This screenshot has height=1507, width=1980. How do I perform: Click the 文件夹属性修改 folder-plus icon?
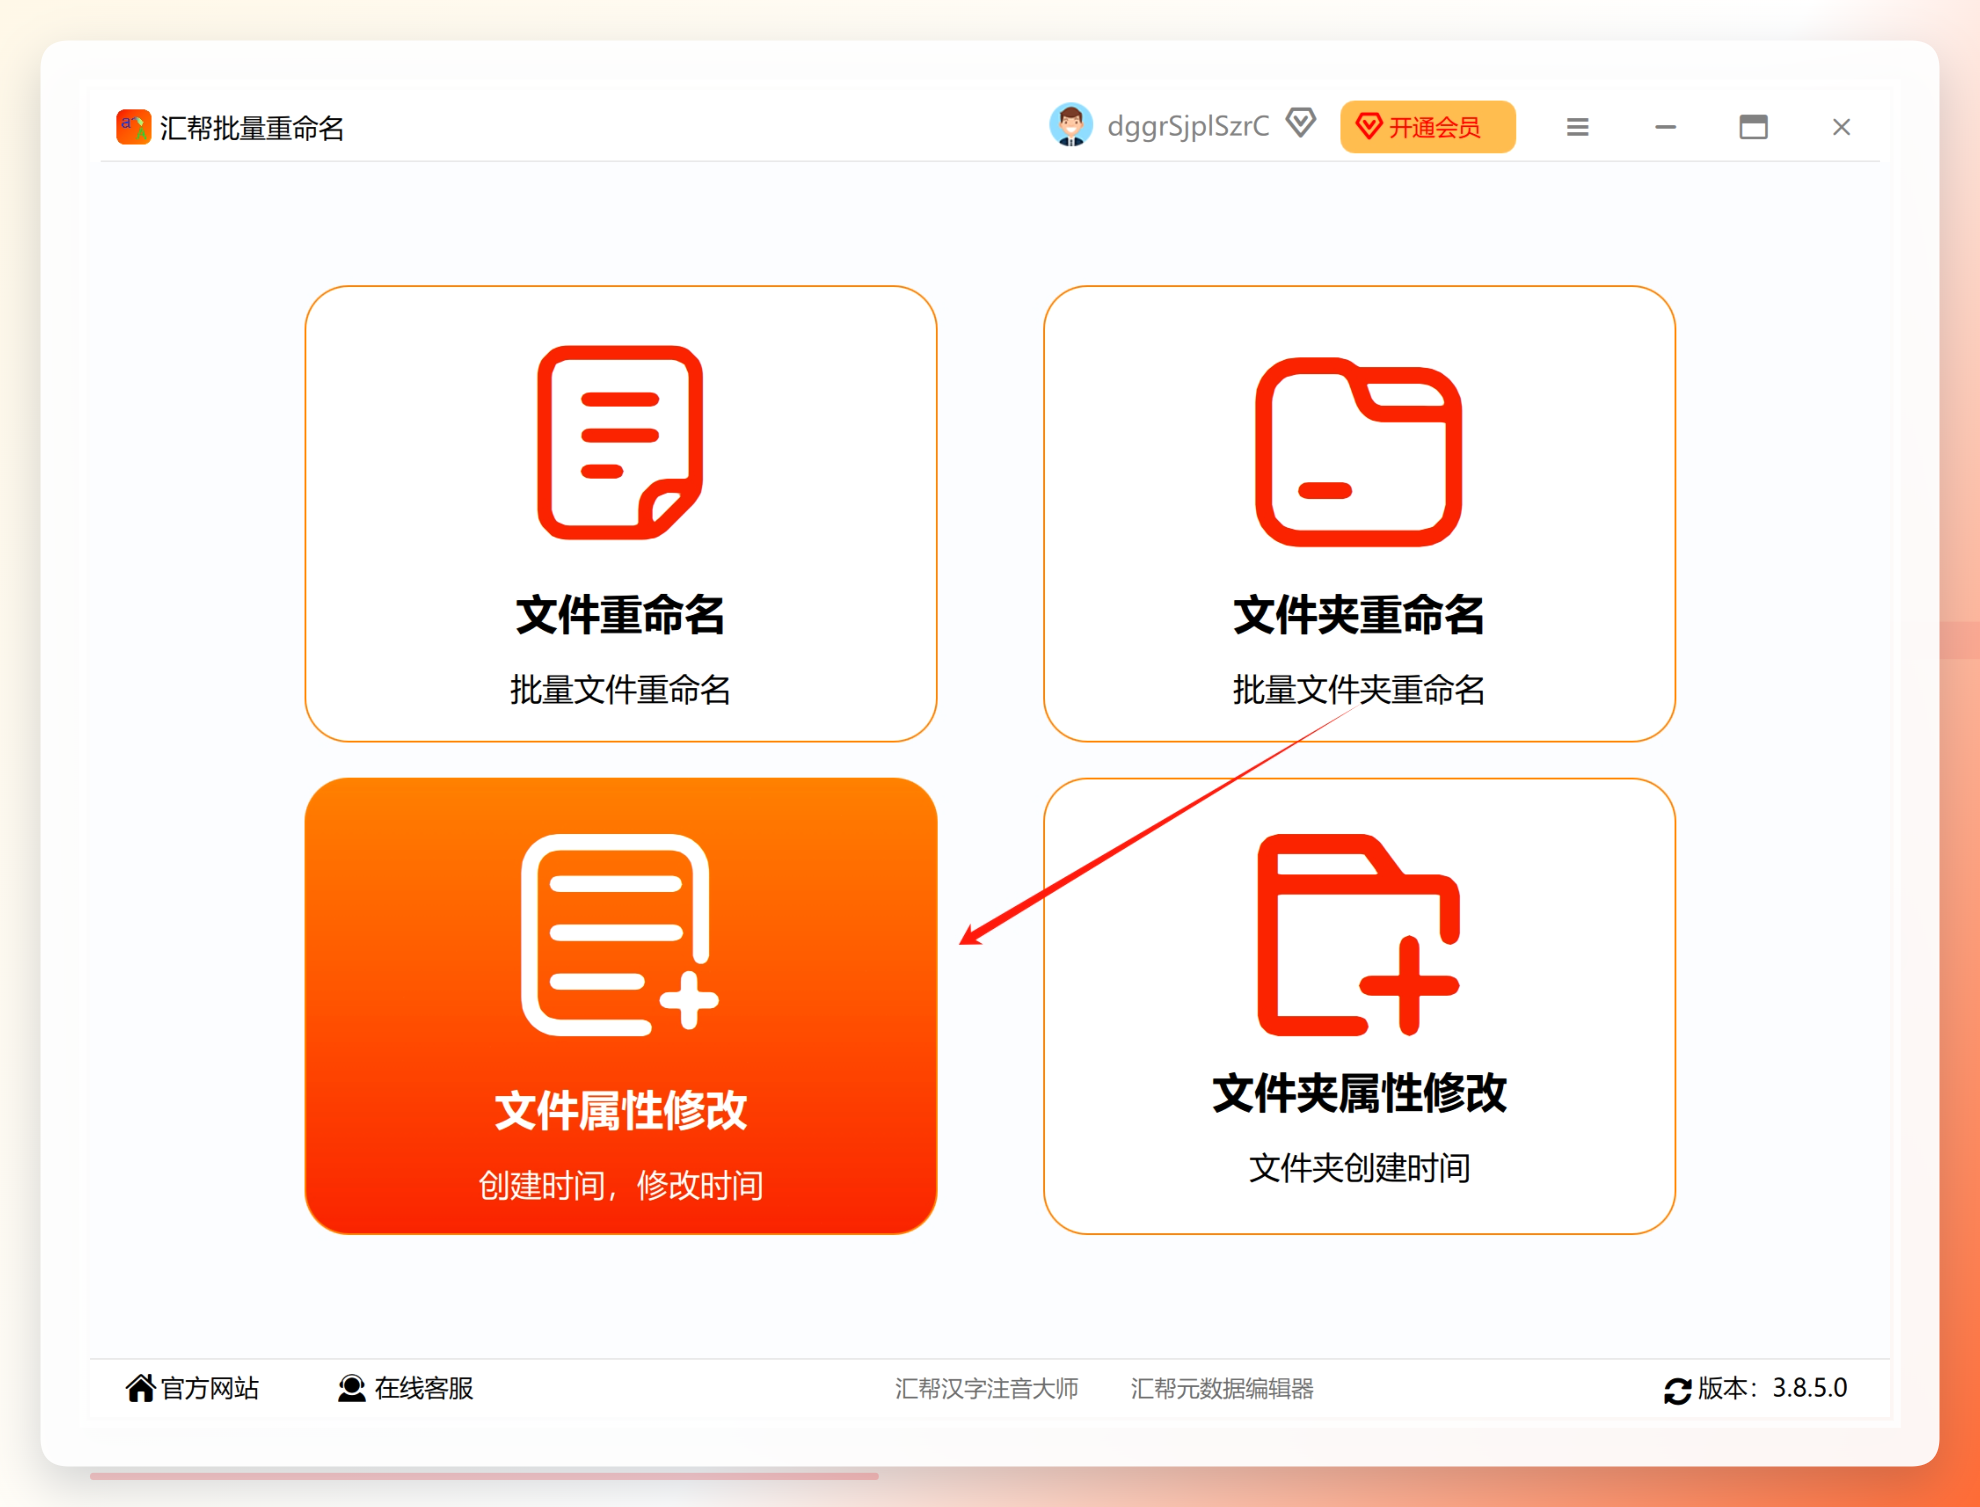pos(1358,935)
